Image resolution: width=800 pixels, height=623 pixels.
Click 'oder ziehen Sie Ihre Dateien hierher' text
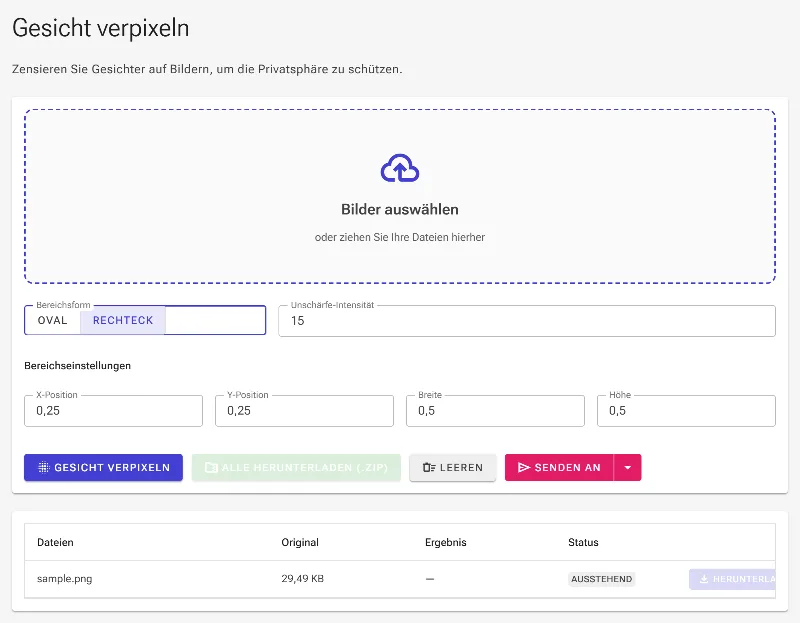click(x=400, y=237)
